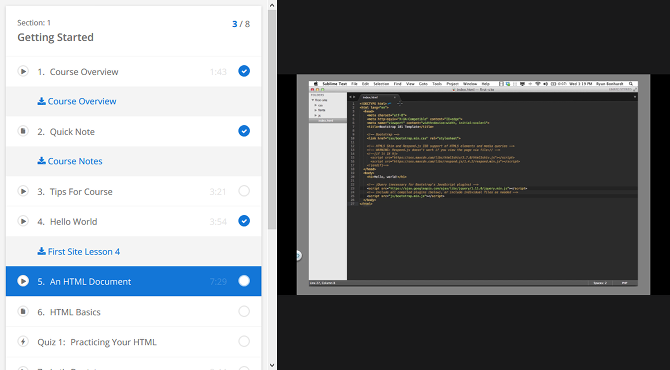Click scrollbar up arrow in lecture list
This screenshot has width=670, height=370.
pyautogui.click(x=272, y=5)
